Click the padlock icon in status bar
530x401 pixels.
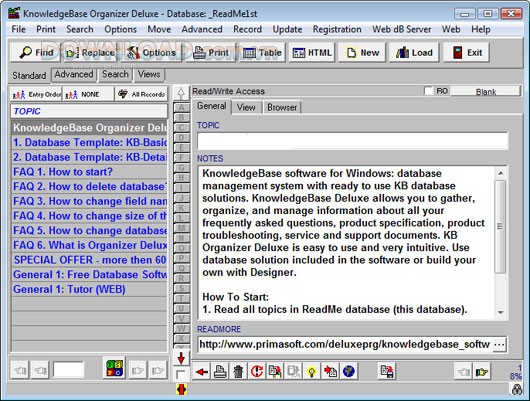[x=517, y=389]
